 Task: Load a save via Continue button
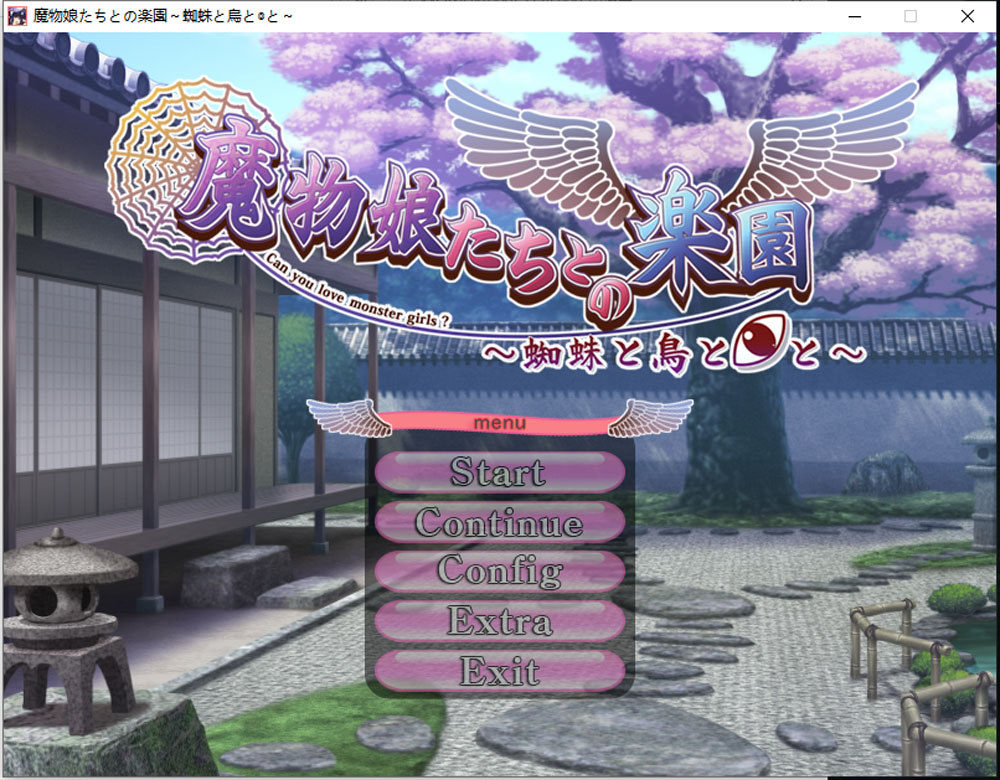pyautogui.click(x=499, y=522)
